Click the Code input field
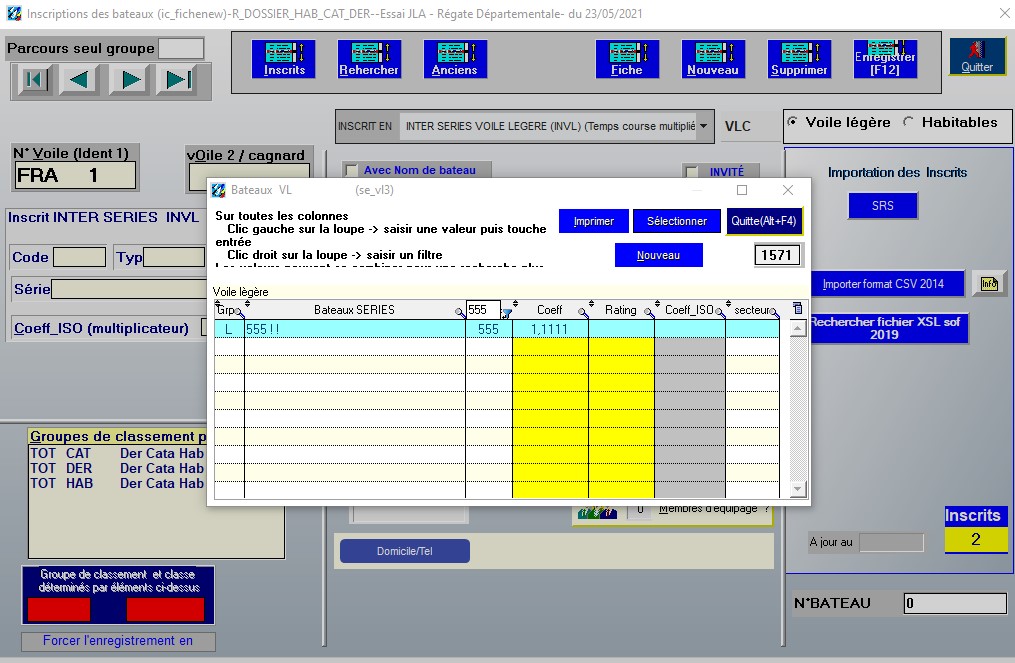The image size is (1015, 663). coord(79,257)
